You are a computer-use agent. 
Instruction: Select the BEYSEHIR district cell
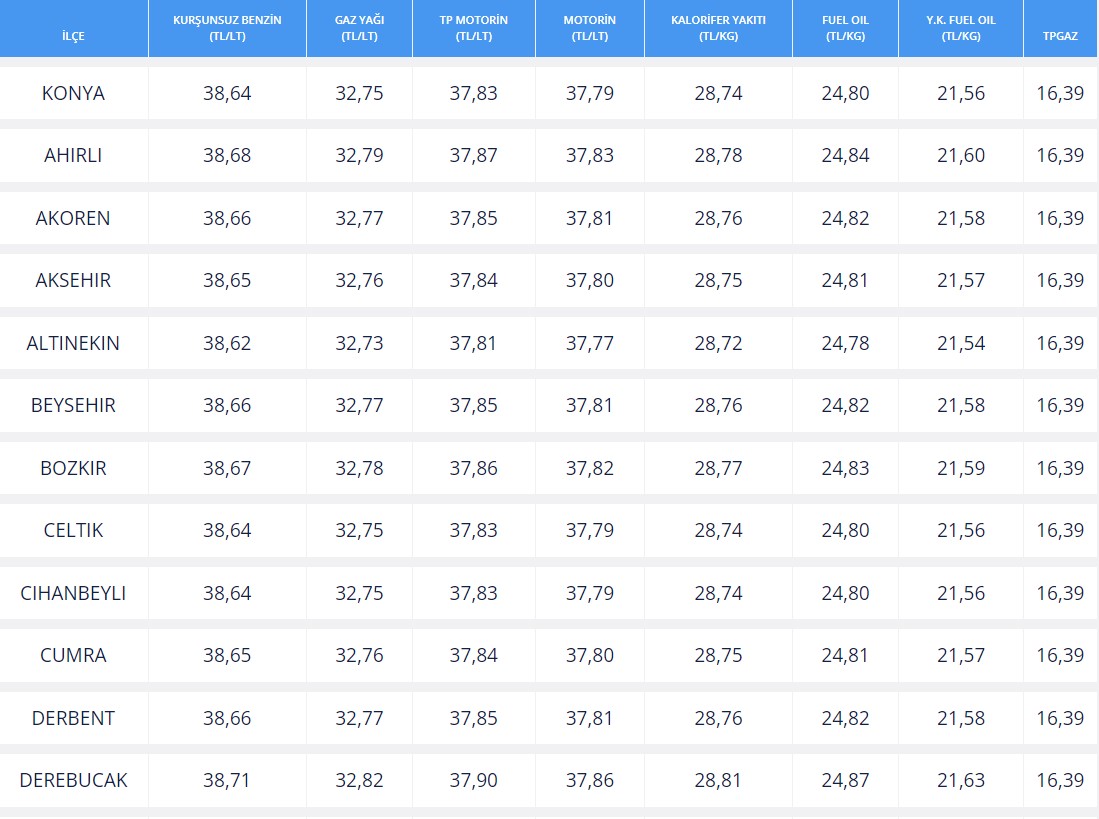coord(73,405)
